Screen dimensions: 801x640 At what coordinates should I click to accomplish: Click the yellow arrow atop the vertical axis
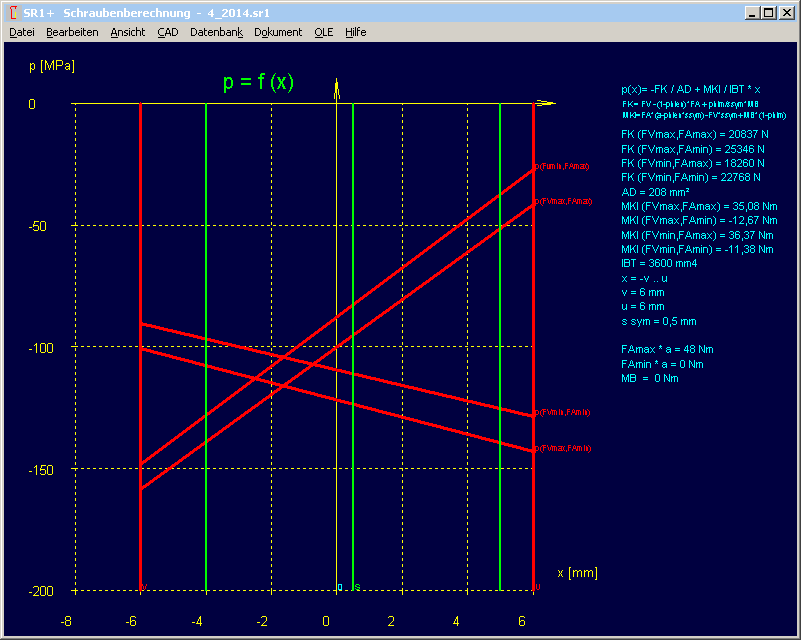pyautogui.click(x=337, y=88)
